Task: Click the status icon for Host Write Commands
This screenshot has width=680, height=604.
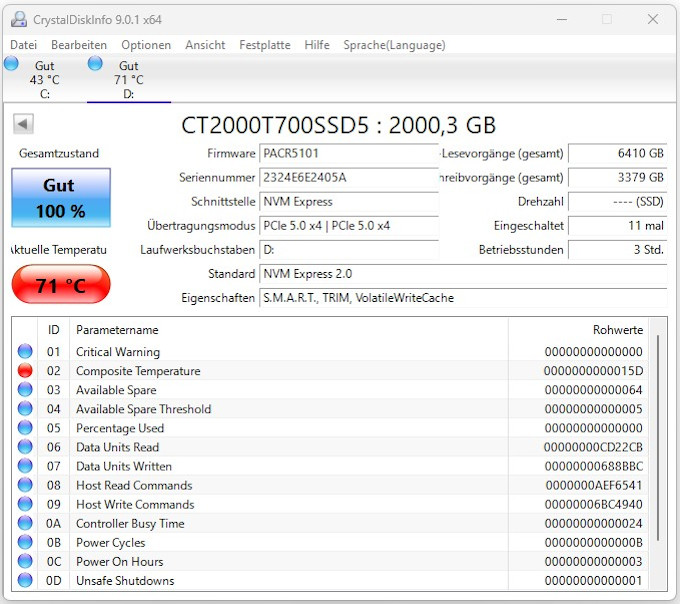Action: click(25, 504)
